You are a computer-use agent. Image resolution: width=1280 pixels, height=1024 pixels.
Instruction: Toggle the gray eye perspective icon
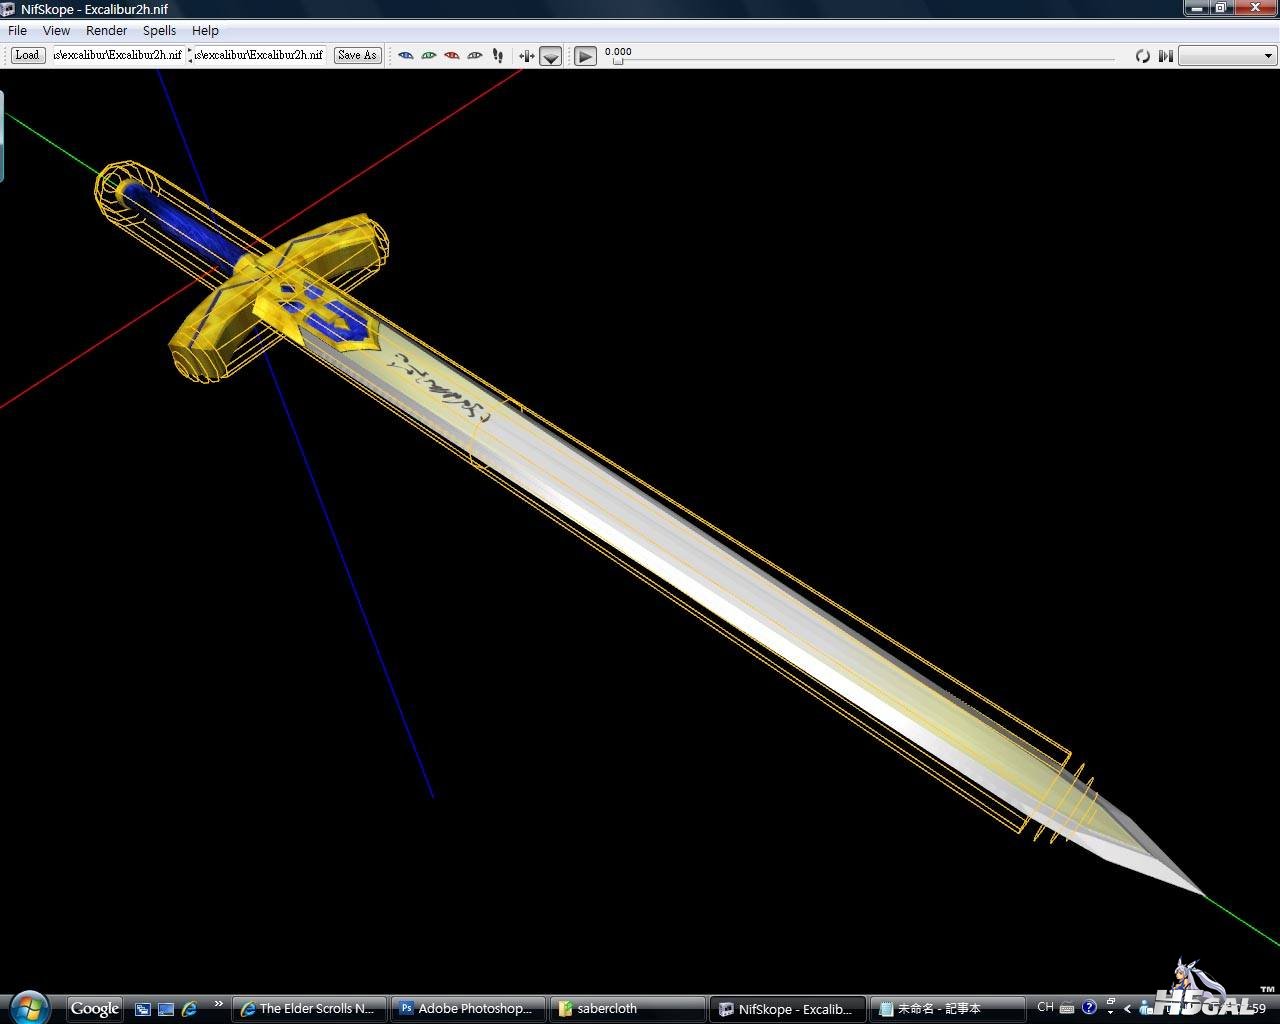(475, 56)
